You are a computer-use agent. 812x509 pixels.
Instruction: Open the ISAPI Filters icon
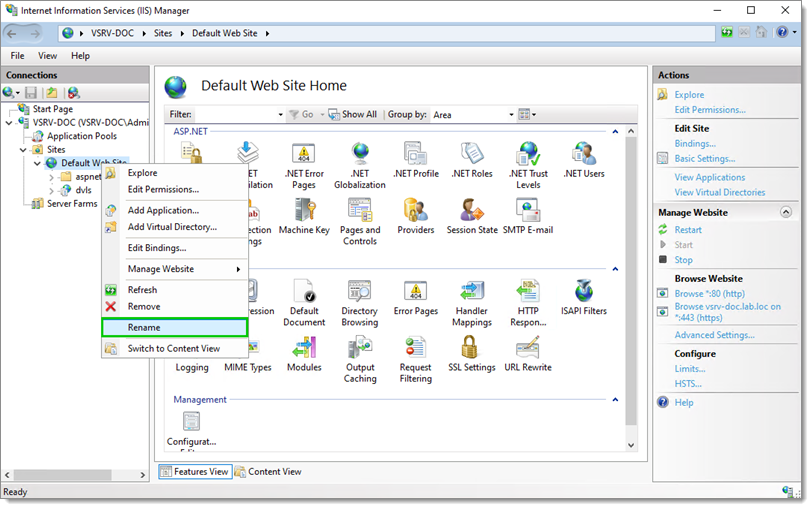[584, 297]
